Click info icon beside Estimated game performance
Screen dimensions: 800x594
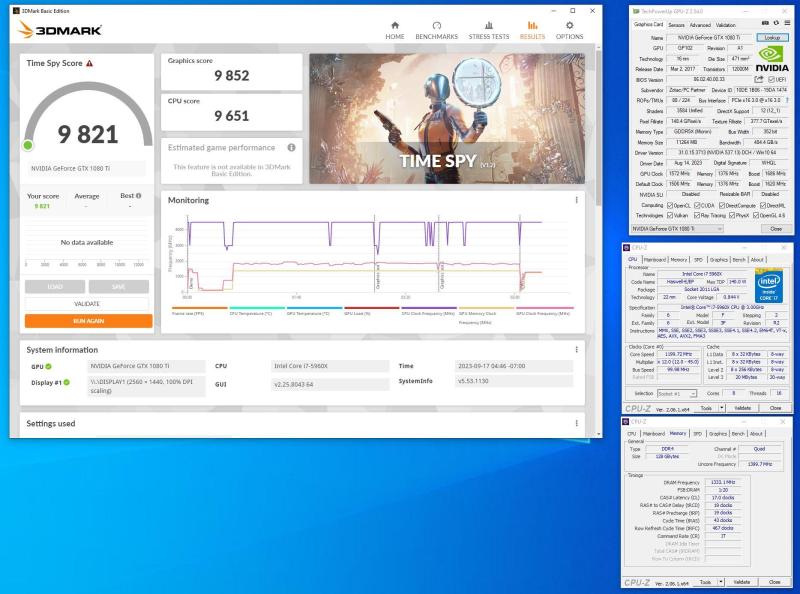pos(292,147)
